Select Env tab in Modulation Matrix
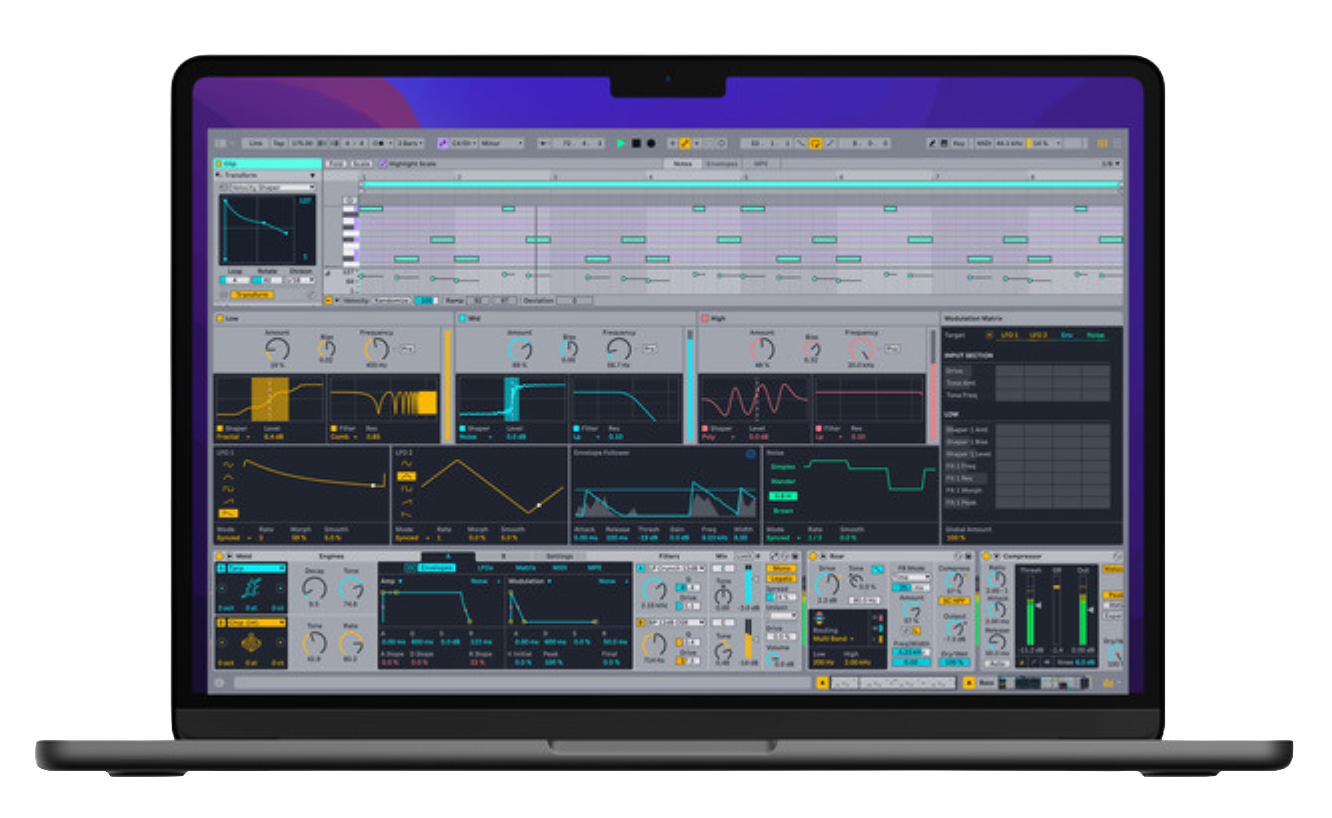Screen dimensions: 1332x818 (1067, 335)
